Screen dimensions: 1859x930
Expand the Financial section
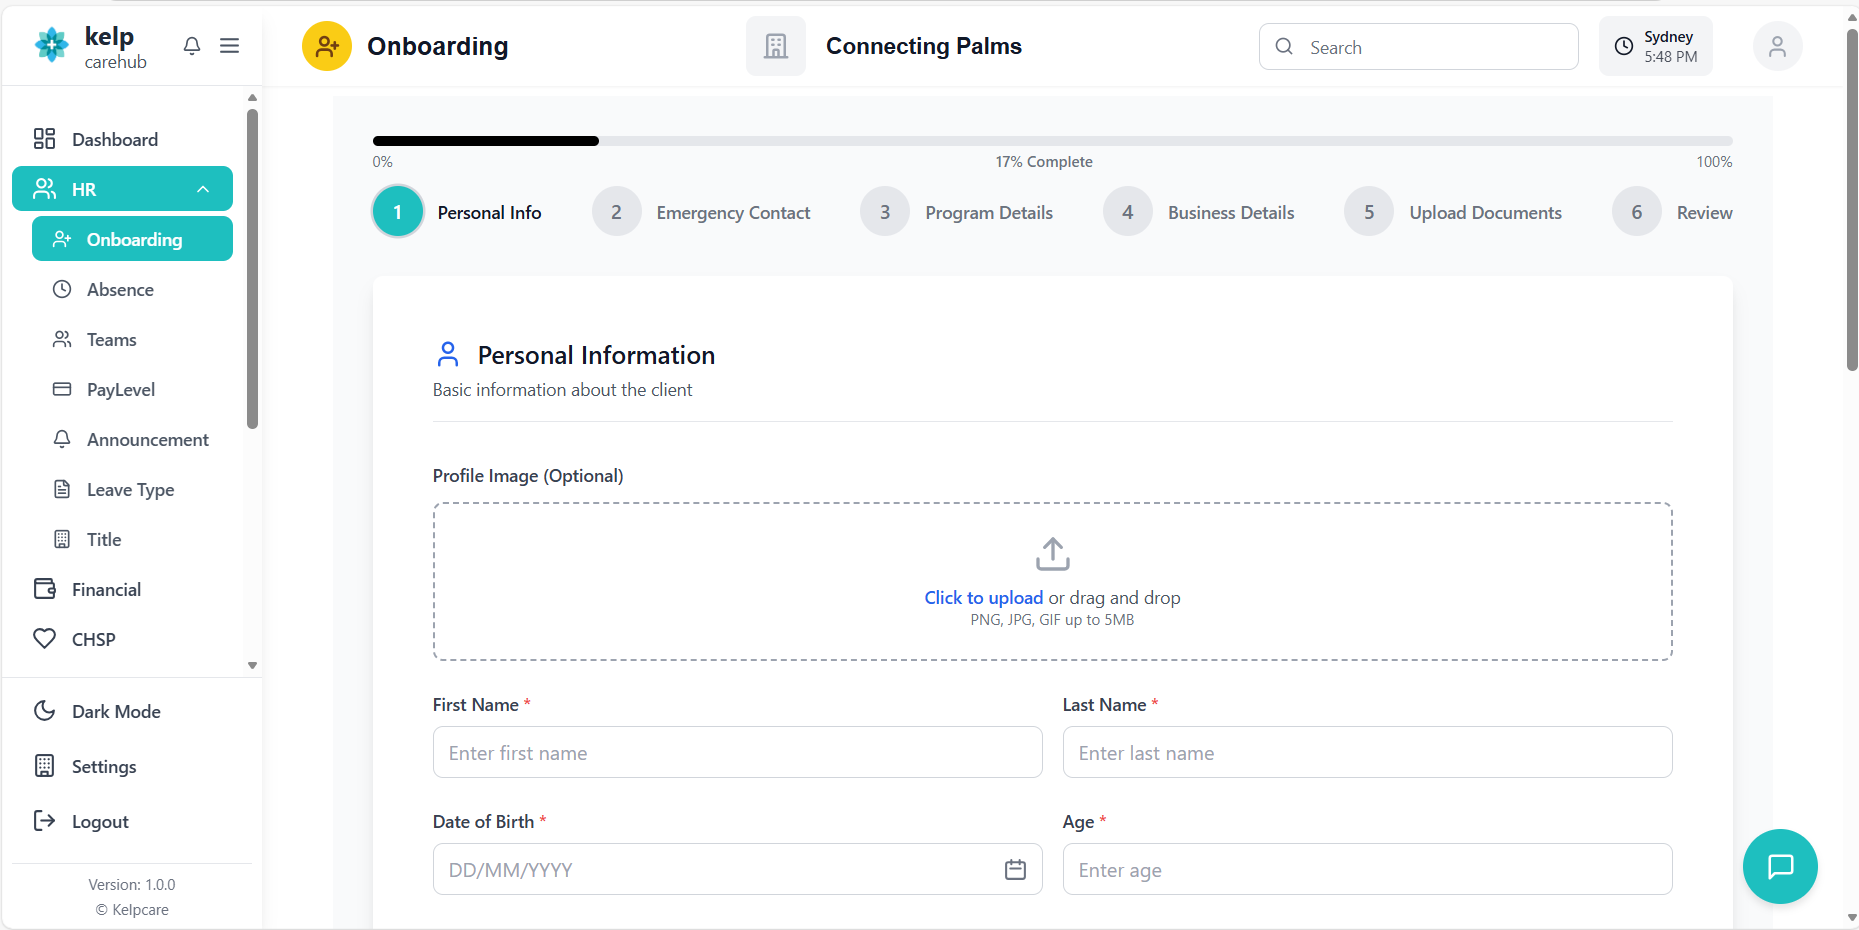pyautogui.click(x=105, y=589)
